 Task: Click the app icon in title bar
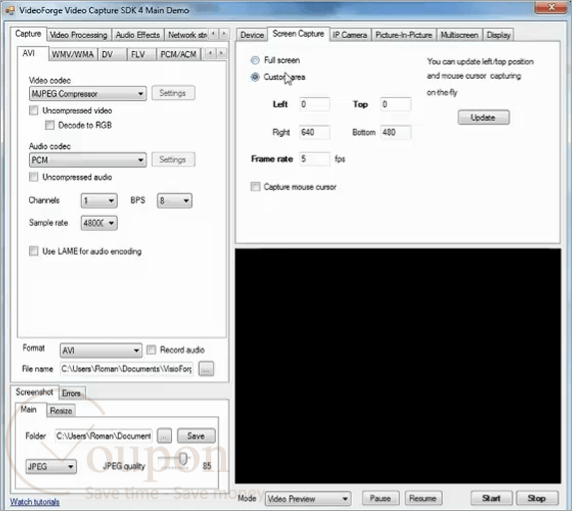pyautogui.click(x=10, y=10)
